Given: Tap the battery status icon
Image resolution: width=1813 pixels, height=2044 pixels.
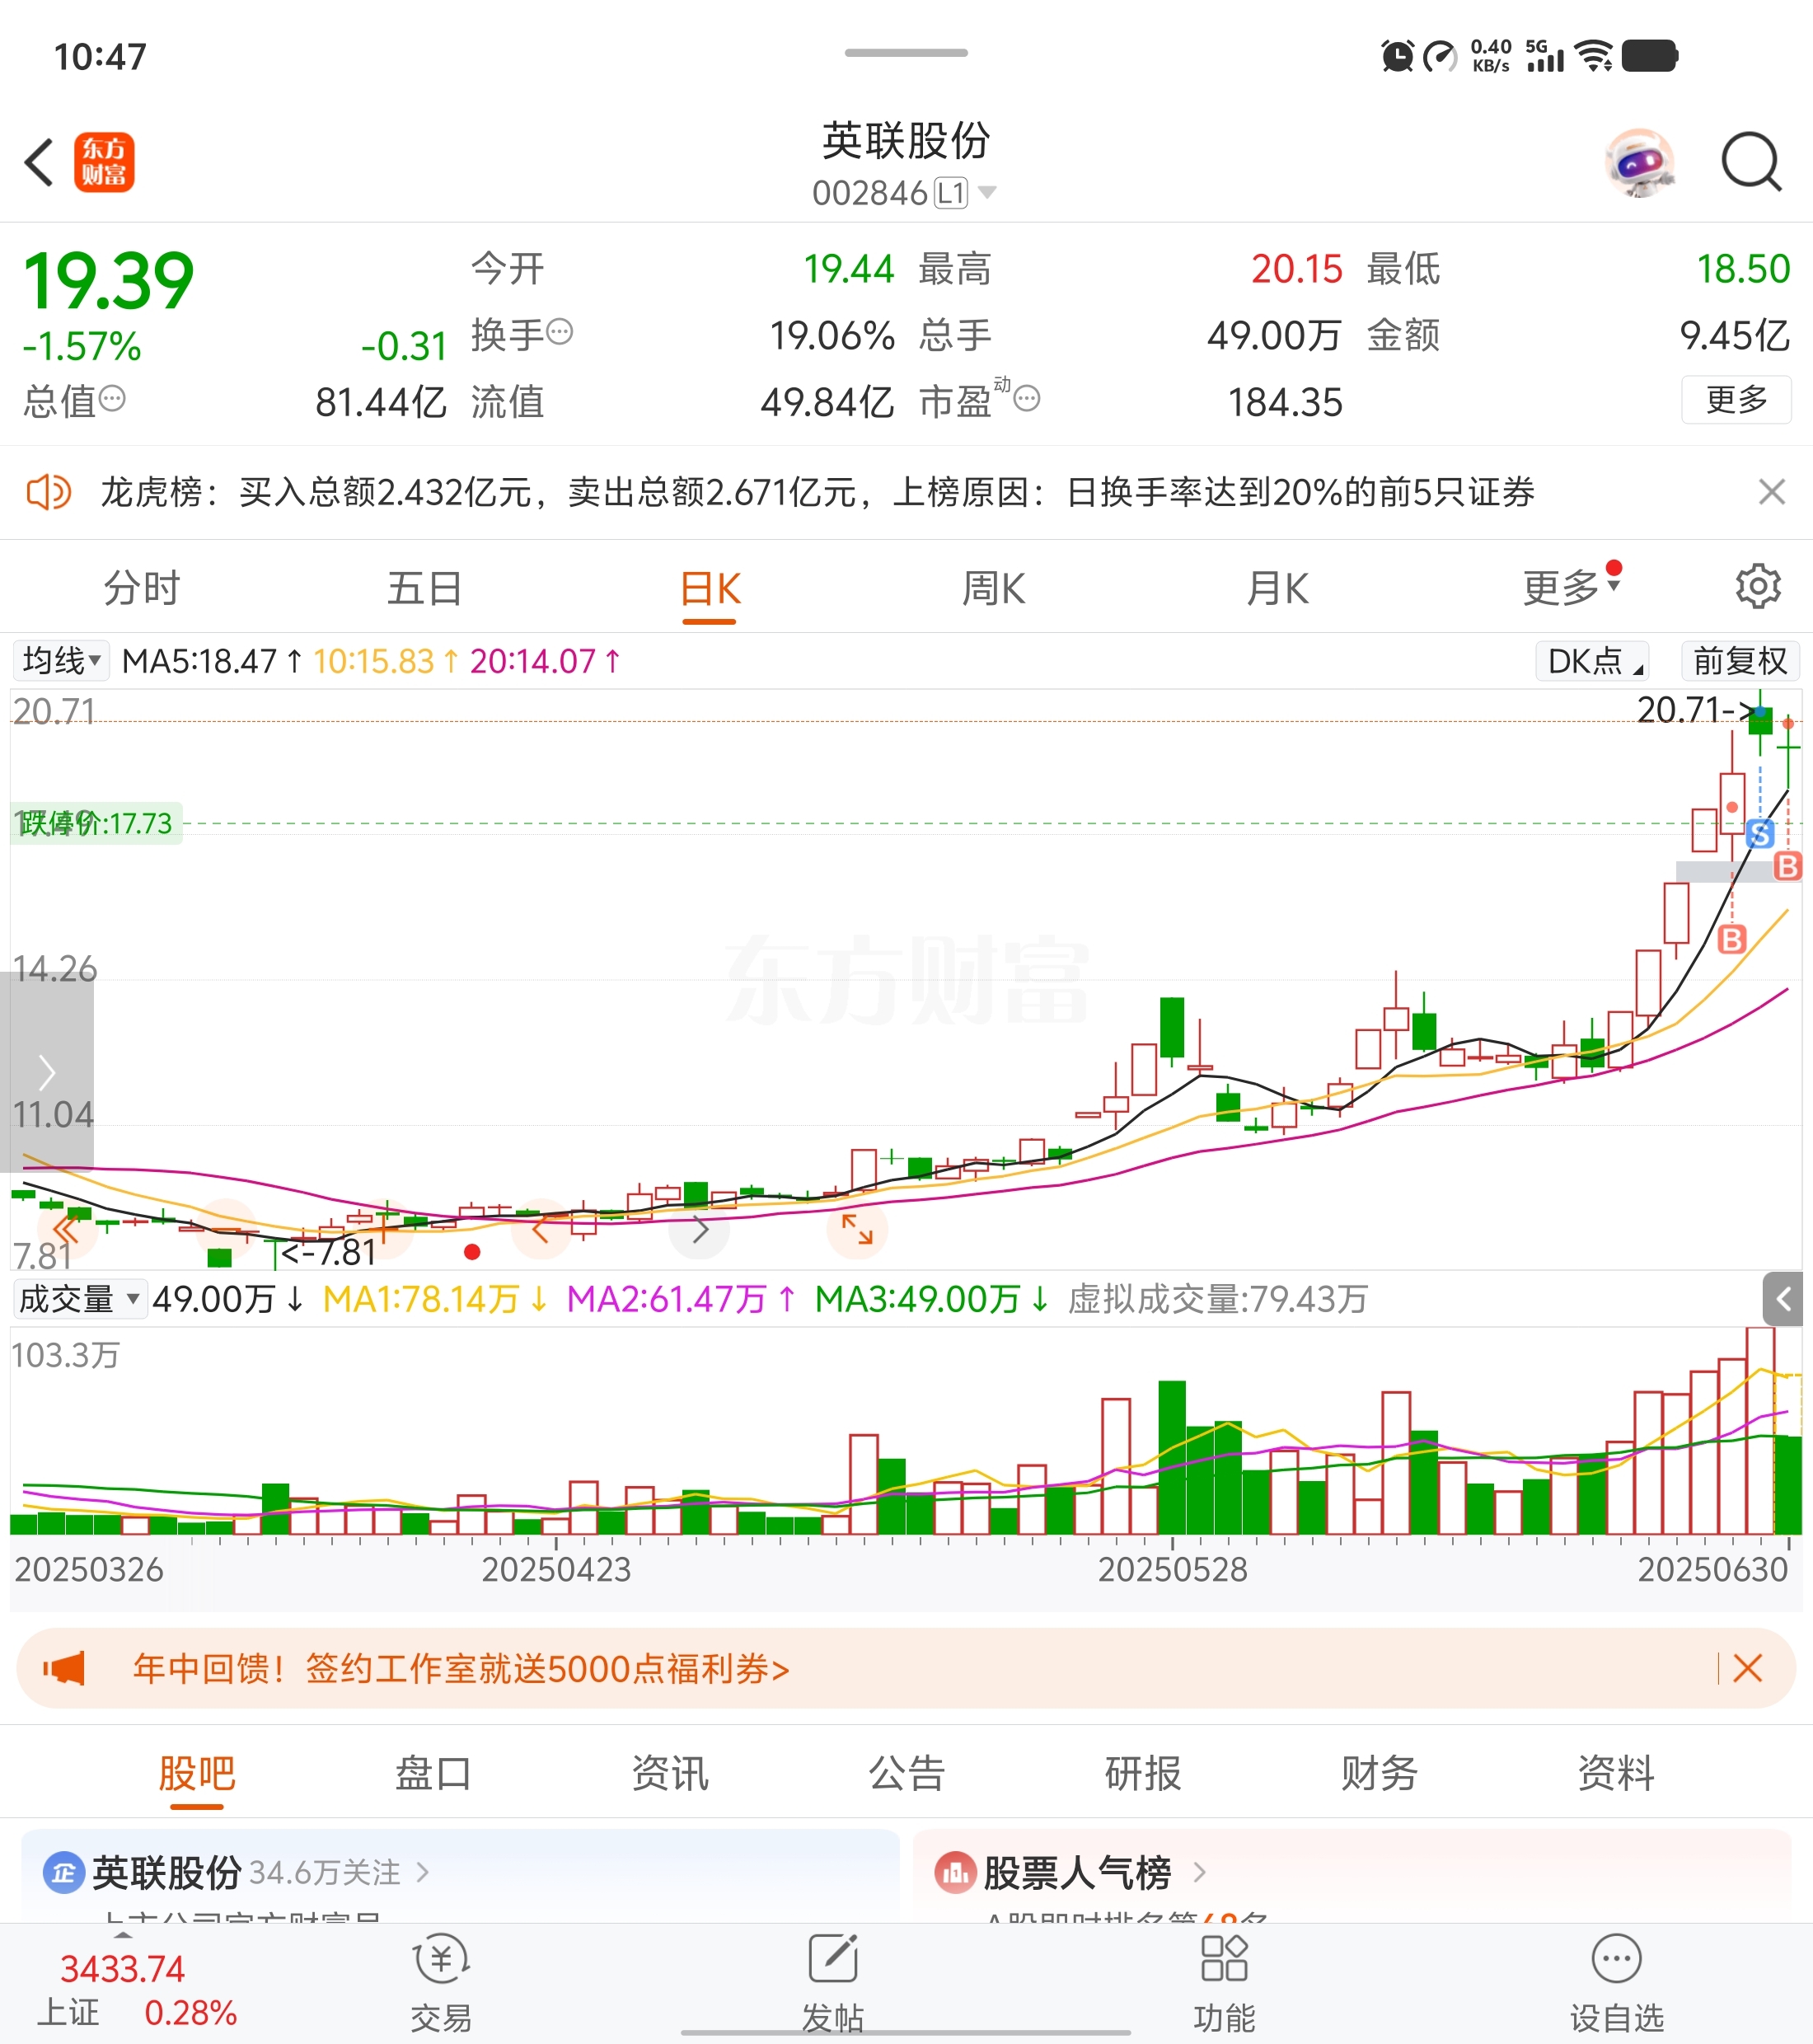Looking at the screenshot, I should 1649,56.
